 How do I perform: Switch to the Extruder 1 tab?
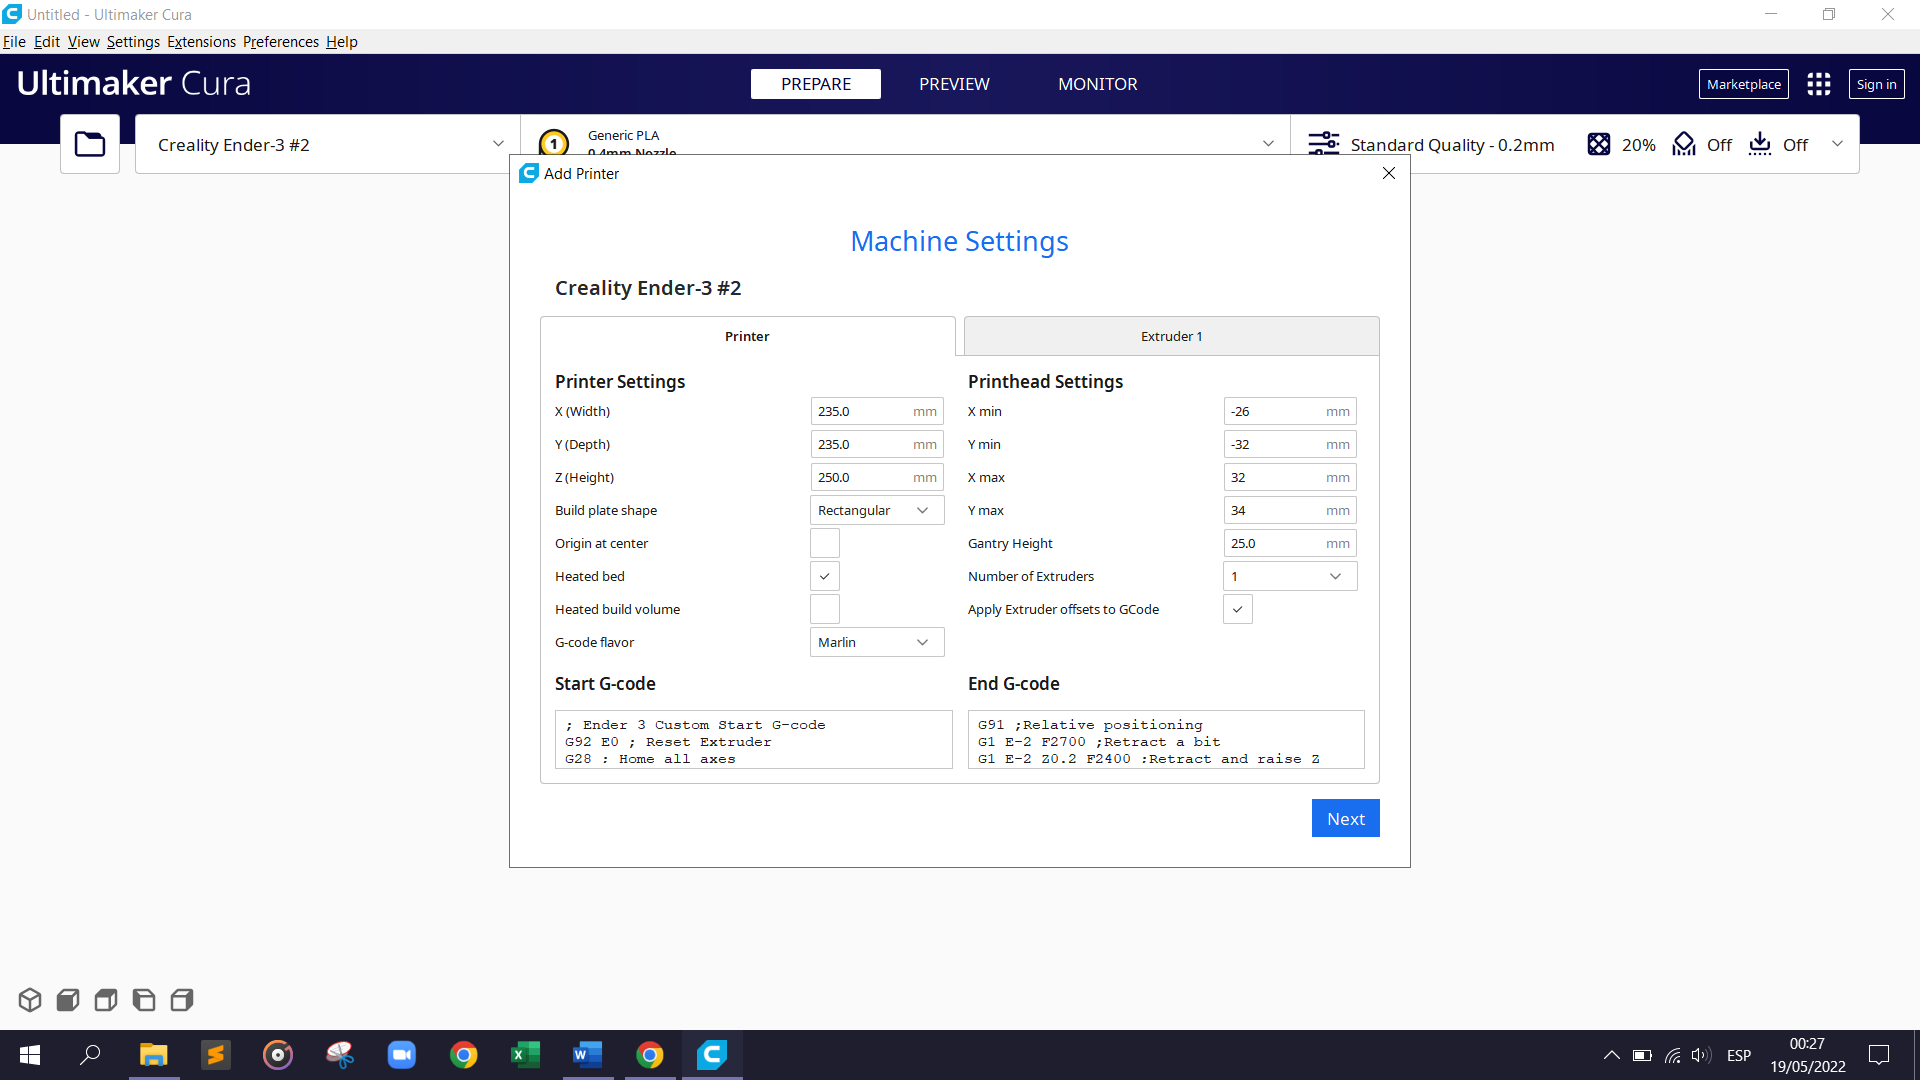(x=1171, y=336)
